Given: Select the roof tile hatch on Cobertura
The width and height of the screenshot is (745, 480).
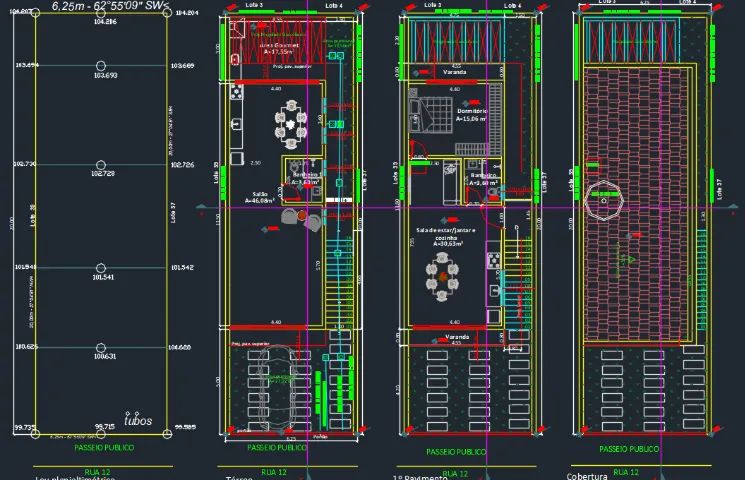Looking at the screenshot, I should (x=636, y=204).
